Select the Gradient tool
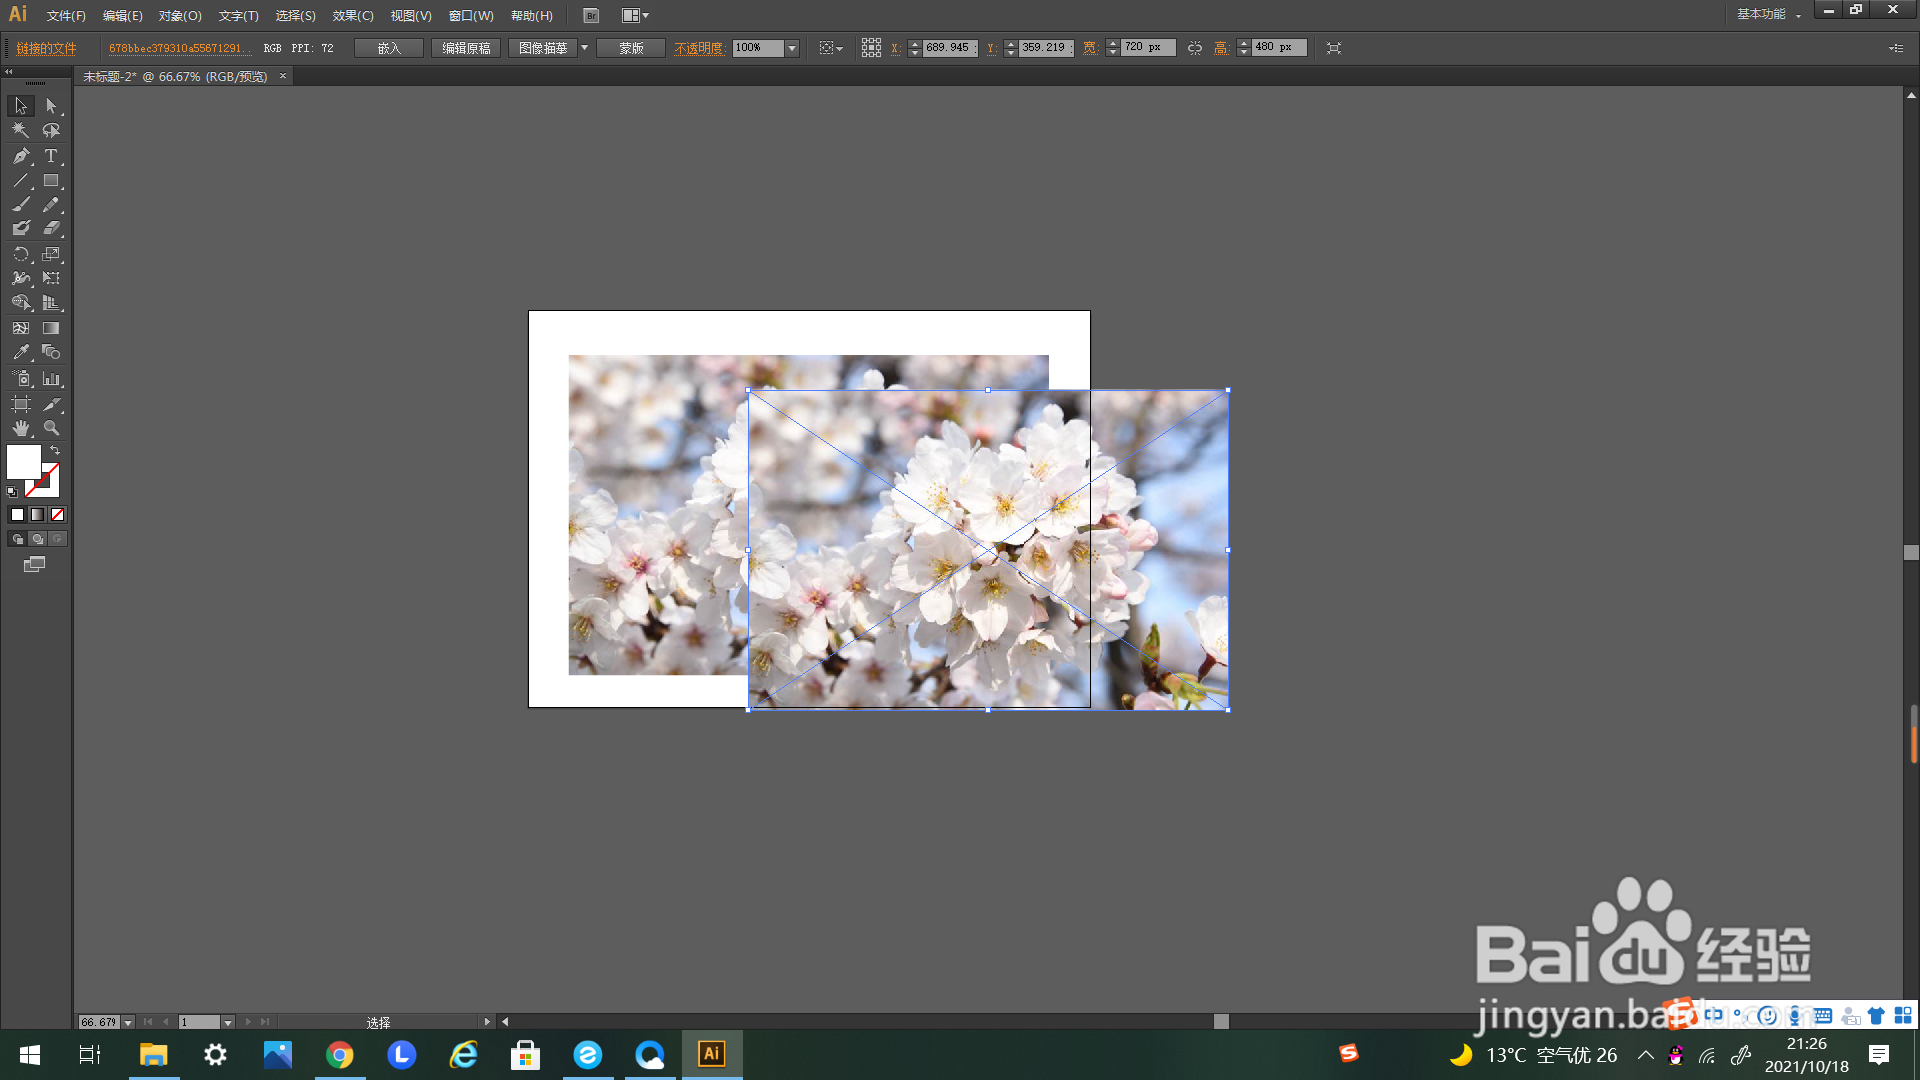The width and height of the screenshot is (1920, 1080). coord(51,328)
